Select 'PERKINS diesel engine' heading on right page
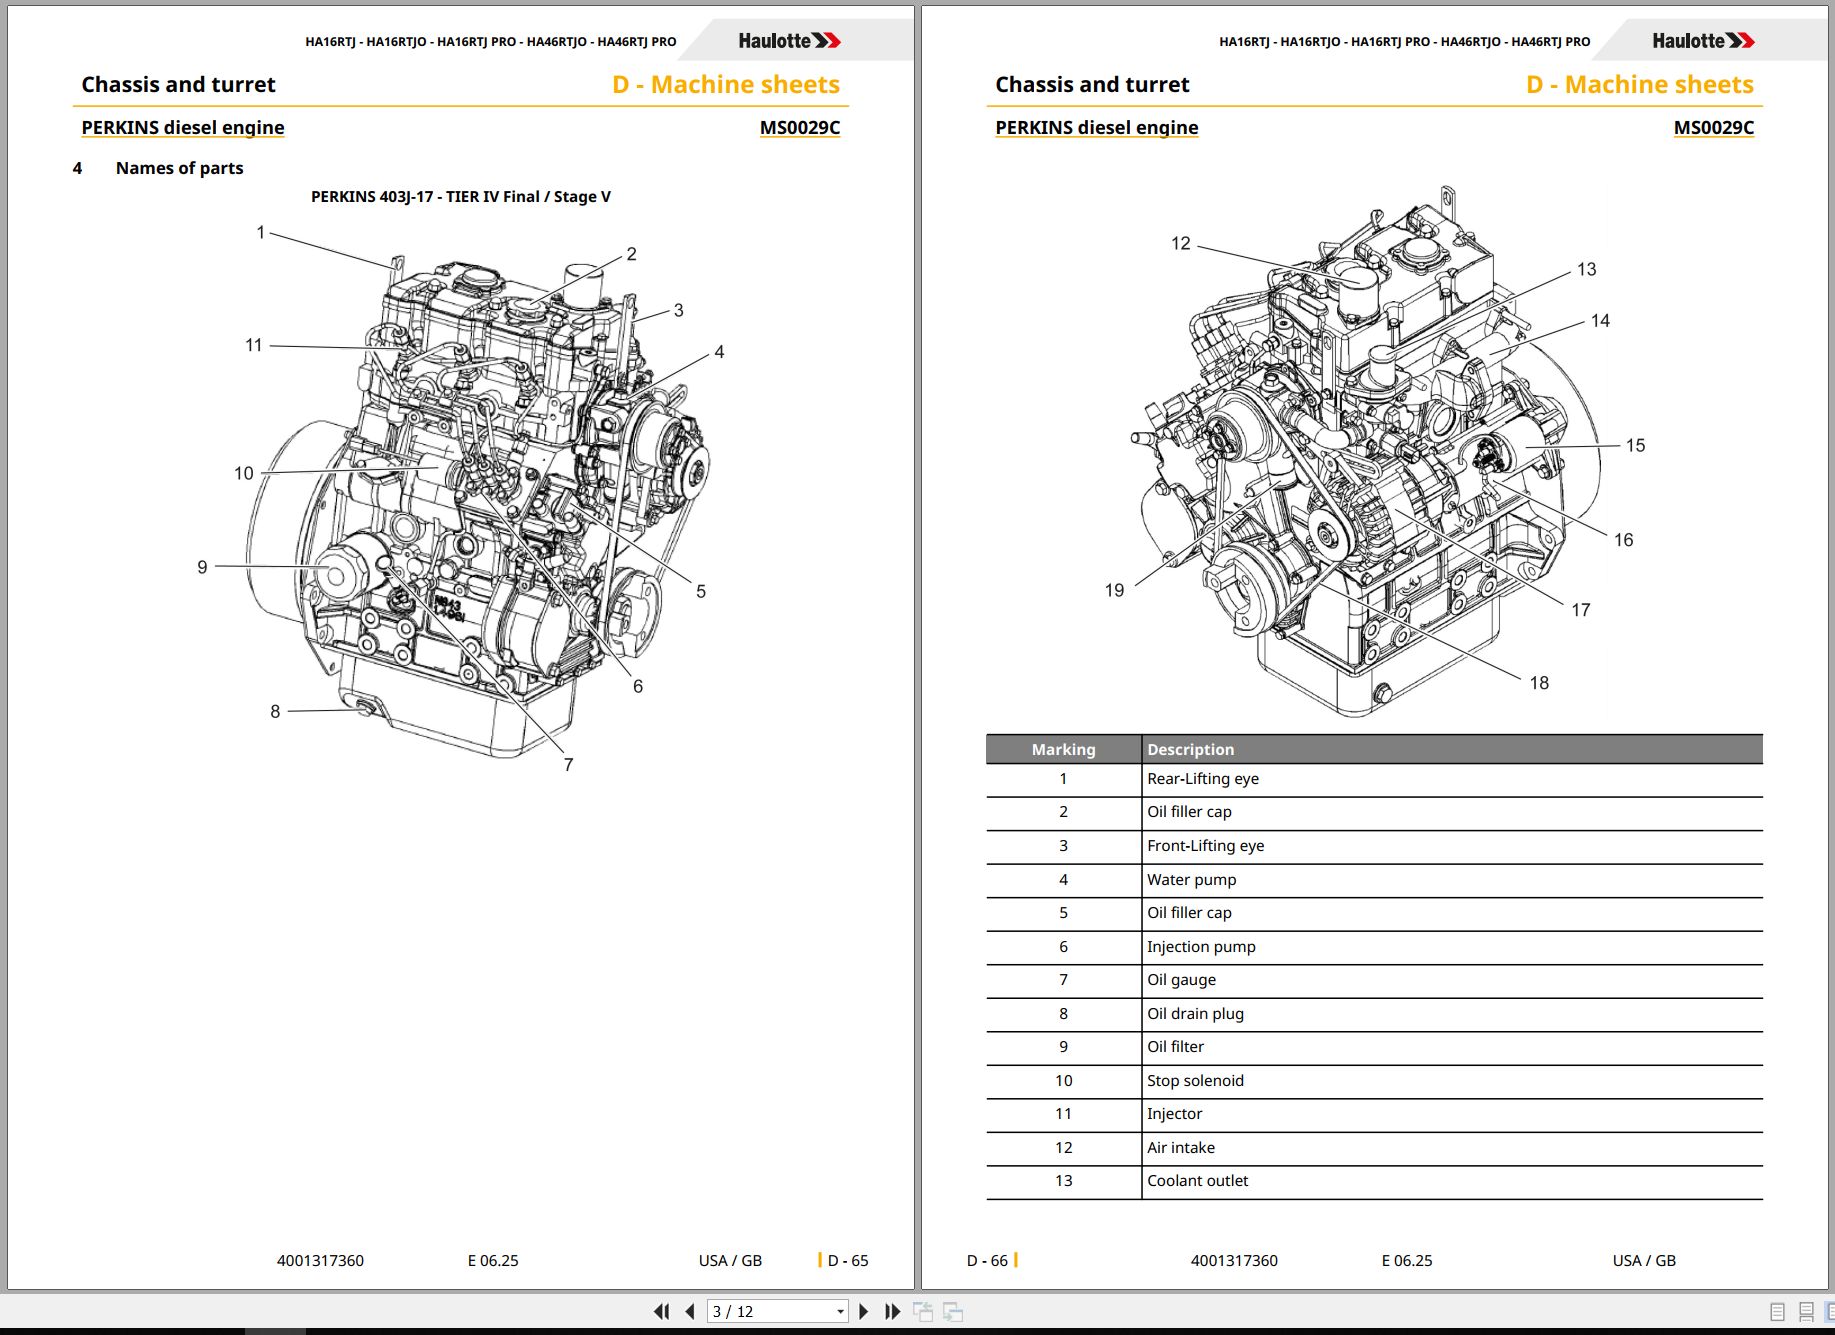 (1097, 127)
